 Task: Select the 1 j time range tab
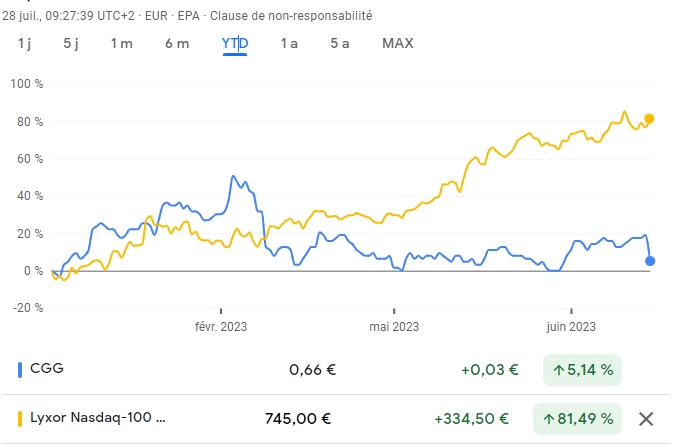(x=25, y=43)
